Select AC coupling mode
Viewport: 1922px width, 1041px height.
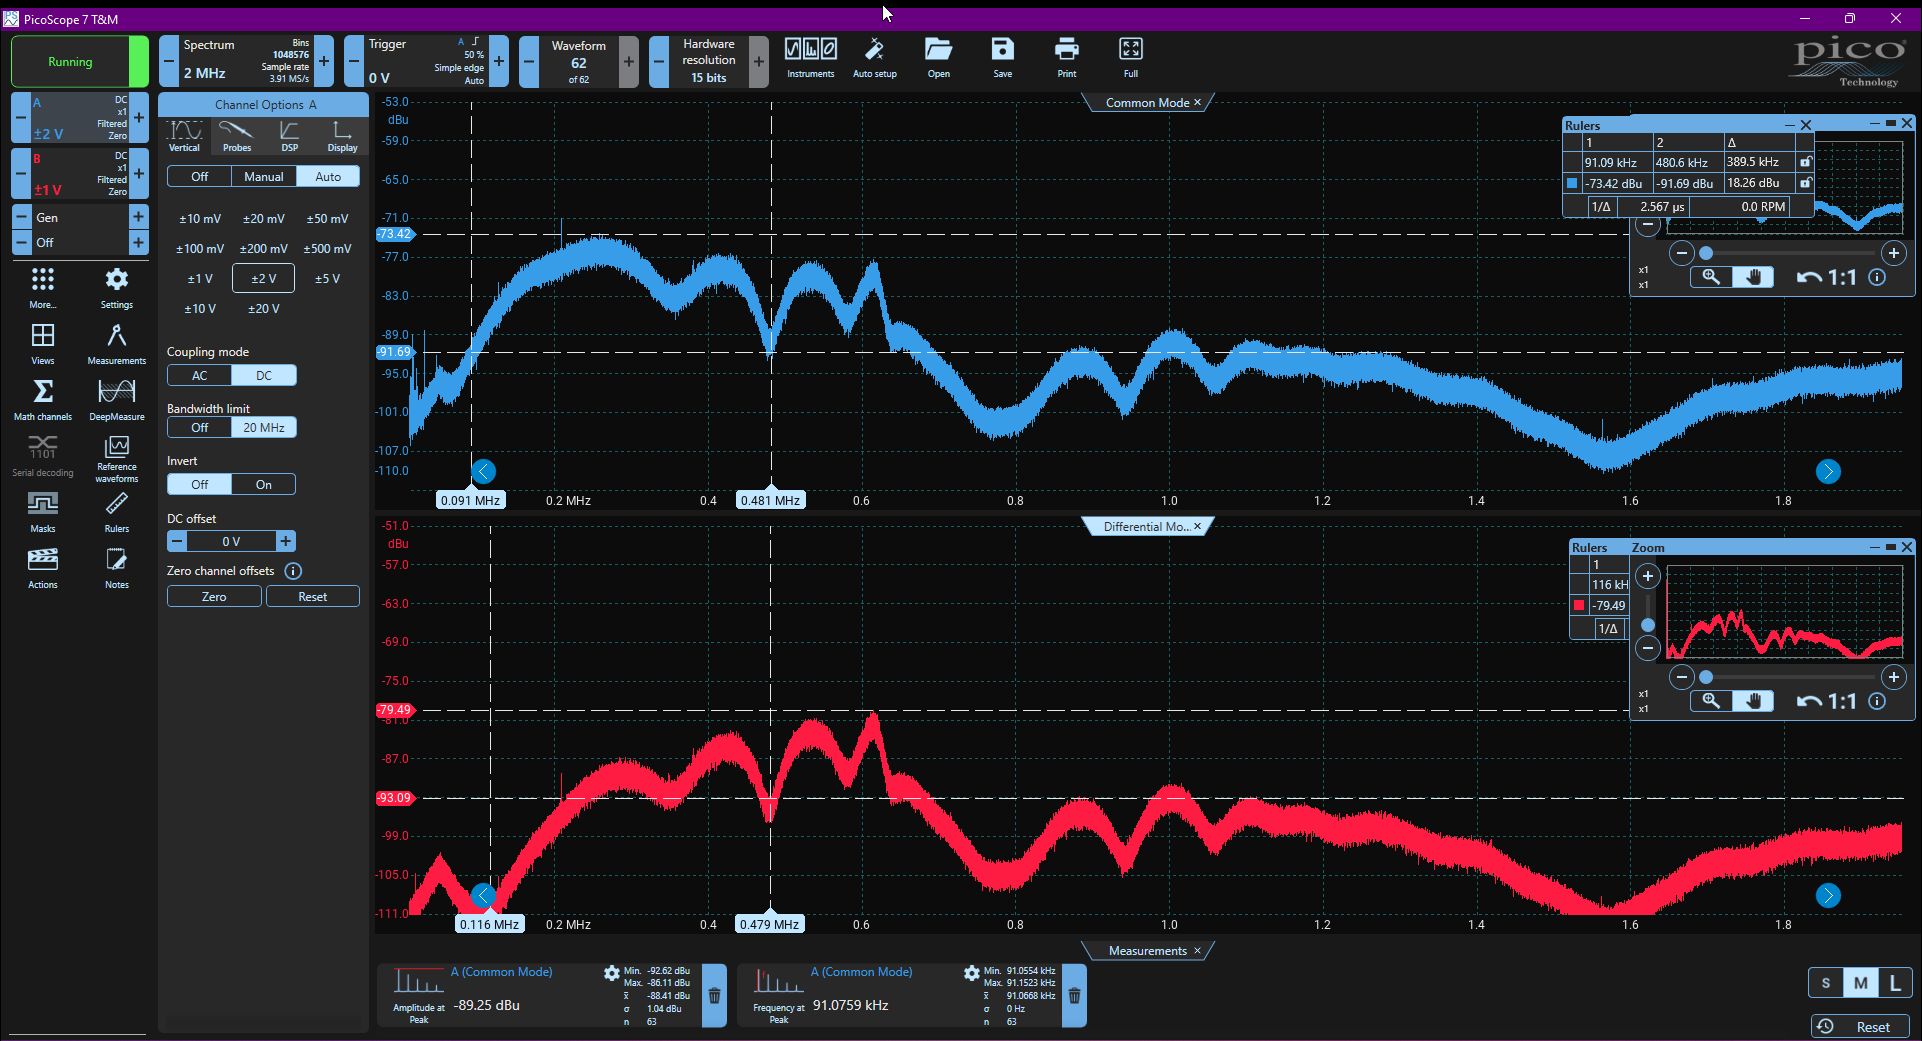(x=200, y=375)
